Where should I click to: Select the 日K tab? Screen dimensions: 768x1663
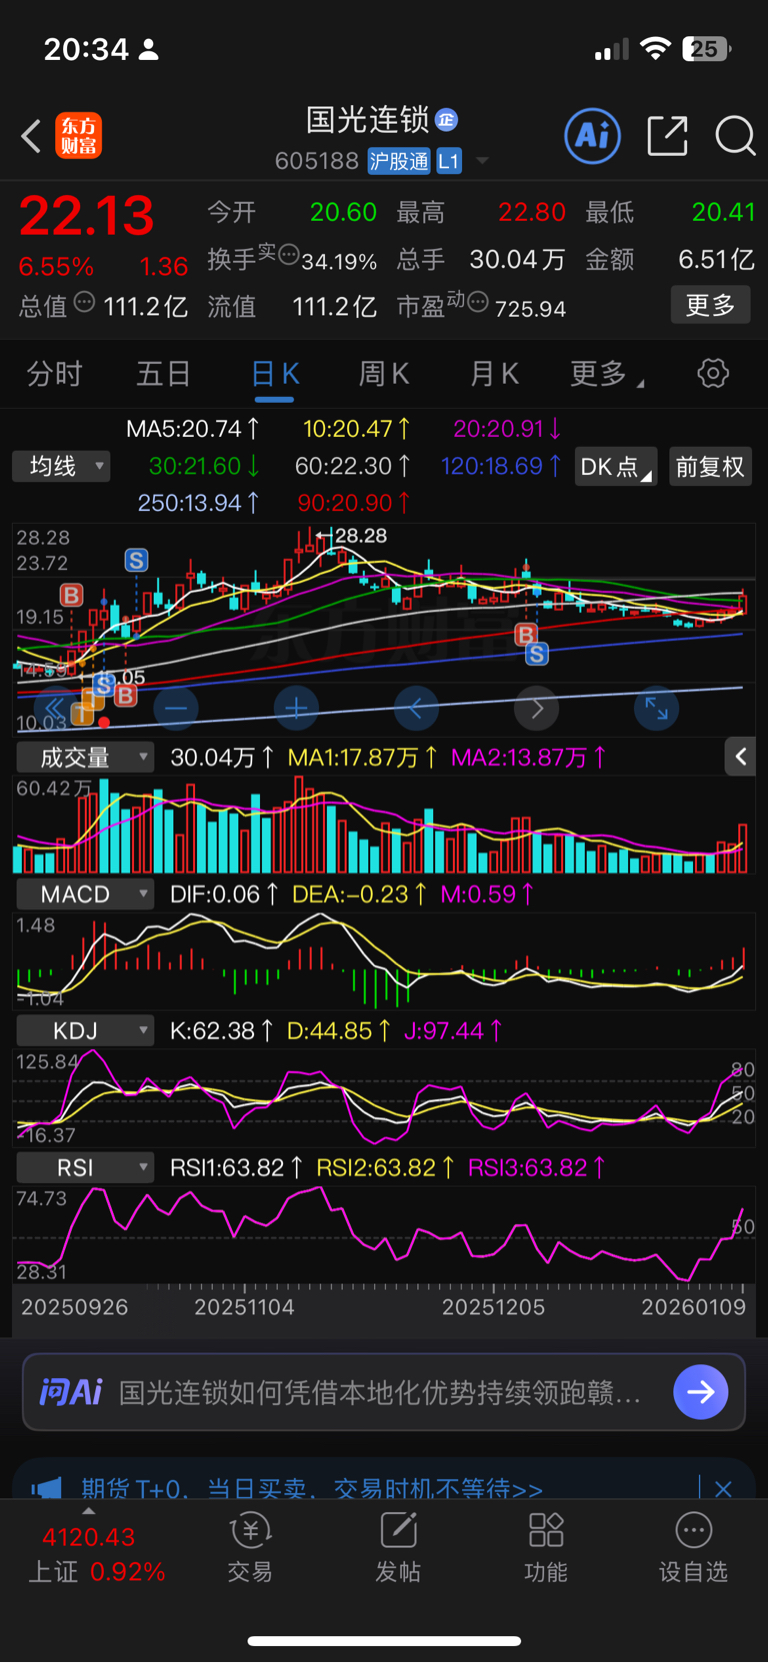click(x=275, y=374)
